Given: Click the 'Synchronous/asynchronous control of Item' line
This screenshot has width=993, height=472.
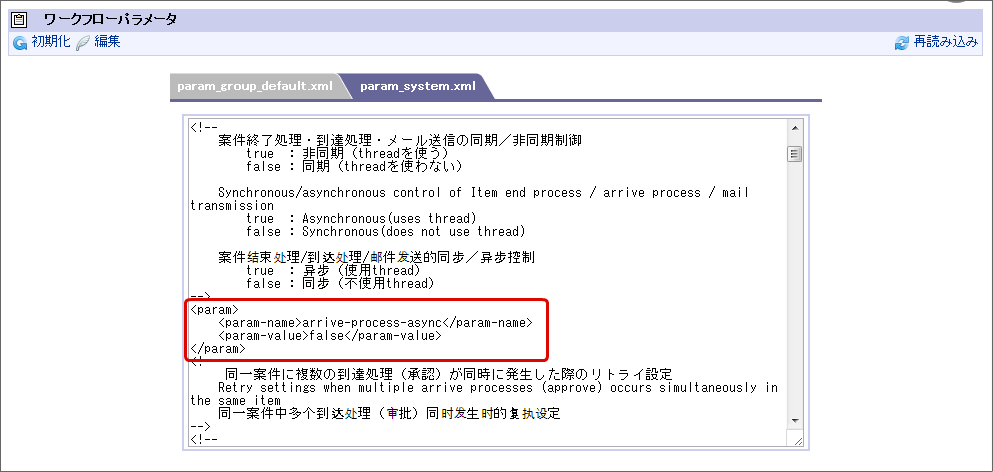Looking at the screenshot, I should [x=483, y=193].
